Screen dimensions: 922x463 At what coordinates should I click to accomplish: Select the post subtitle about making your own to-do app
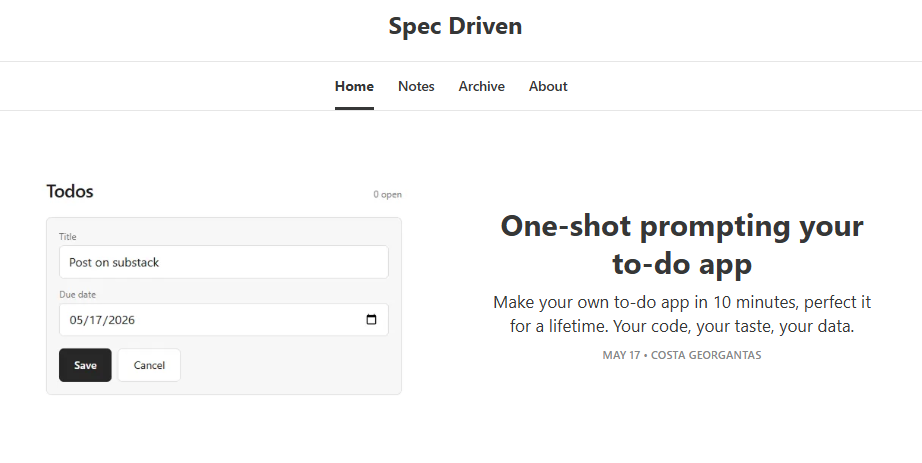[x=682, y=314]
